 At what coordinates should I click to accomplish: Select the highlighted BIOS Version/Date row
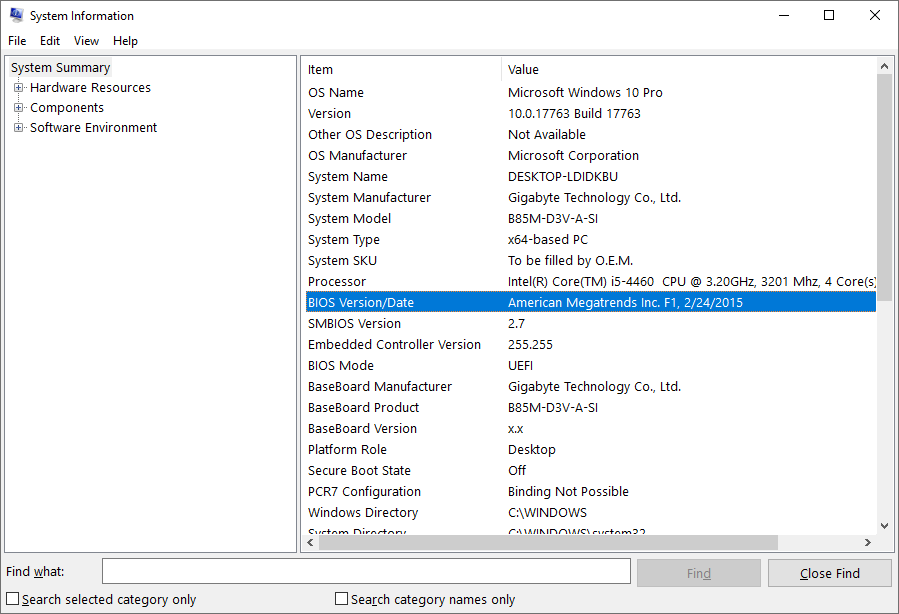(x=591, y=303)
